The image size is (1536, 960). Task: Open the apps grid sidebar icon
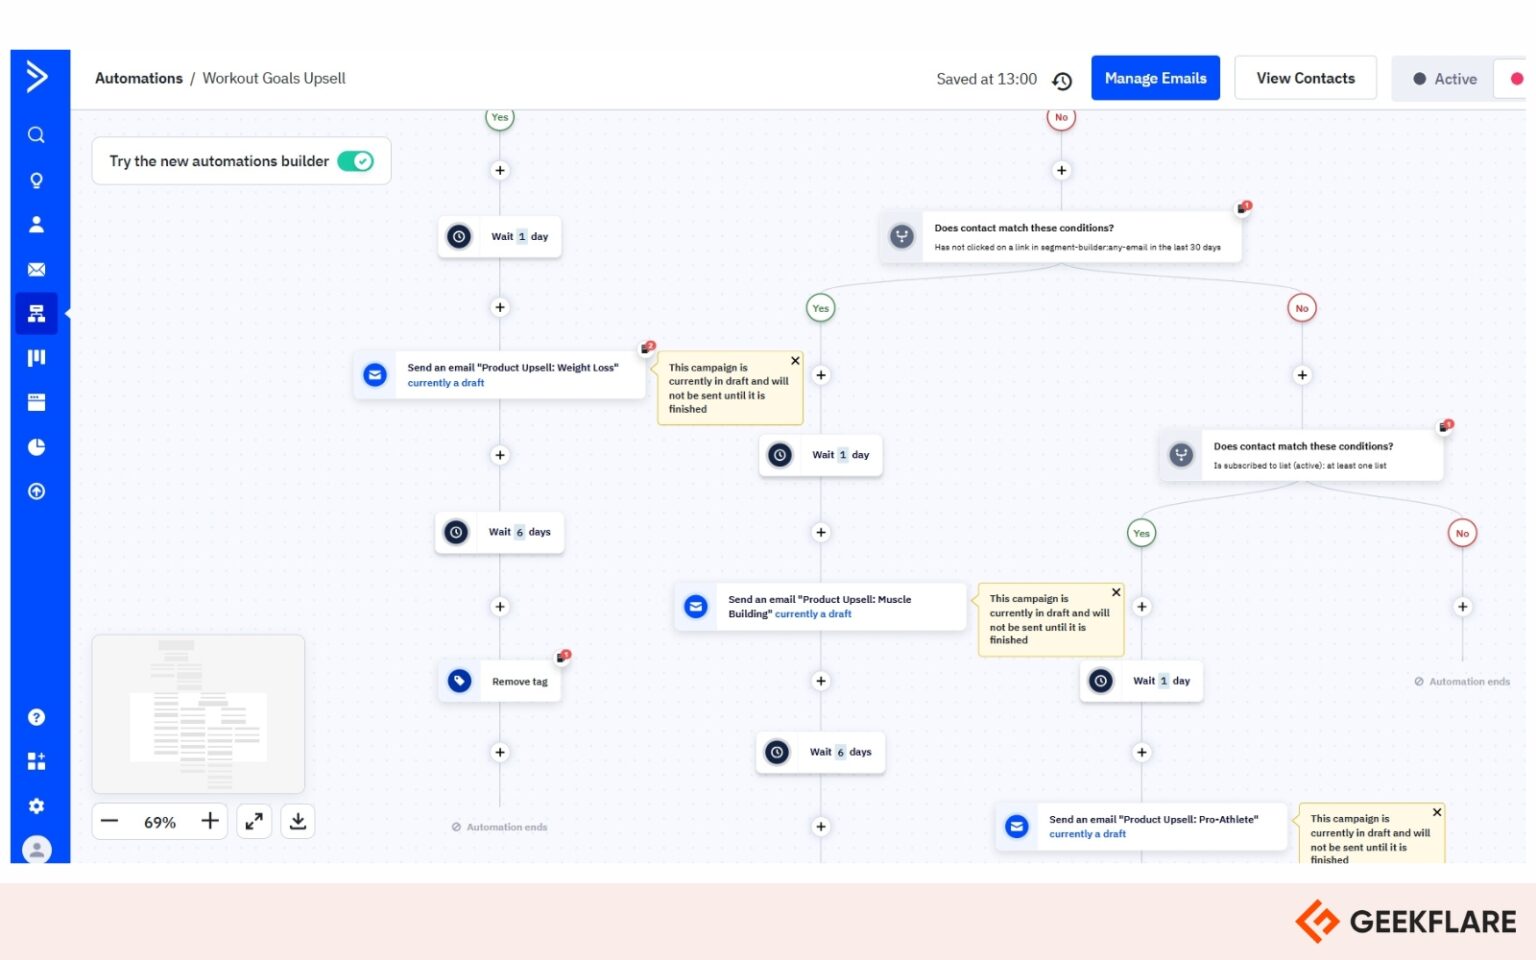36,761
